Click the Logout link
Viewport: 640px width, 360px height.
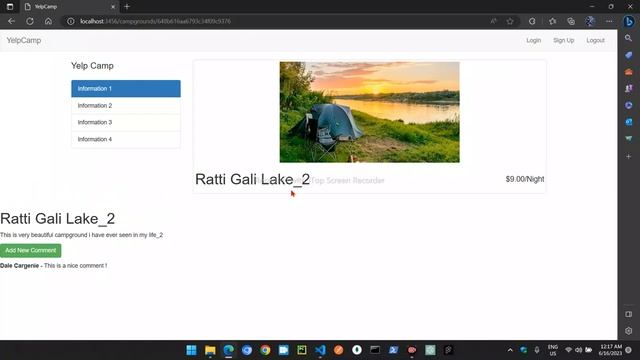[x=596, y=40]
